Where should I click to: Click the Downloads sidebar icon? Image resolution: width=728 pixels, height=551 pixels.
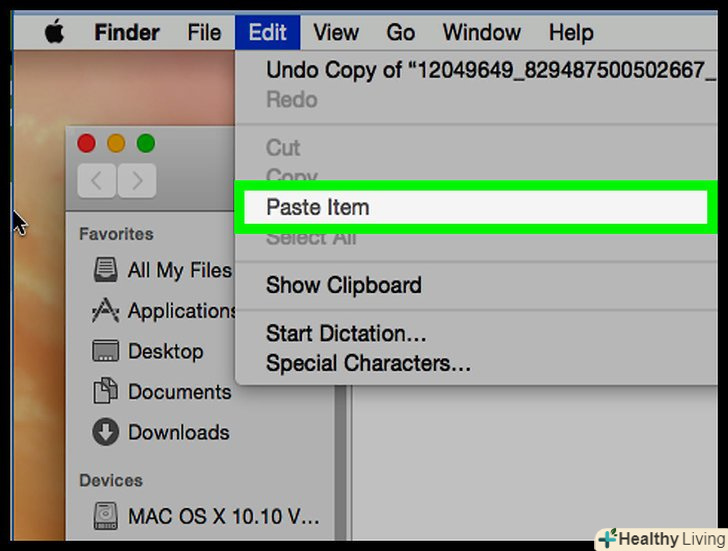[x=105, y=432]
